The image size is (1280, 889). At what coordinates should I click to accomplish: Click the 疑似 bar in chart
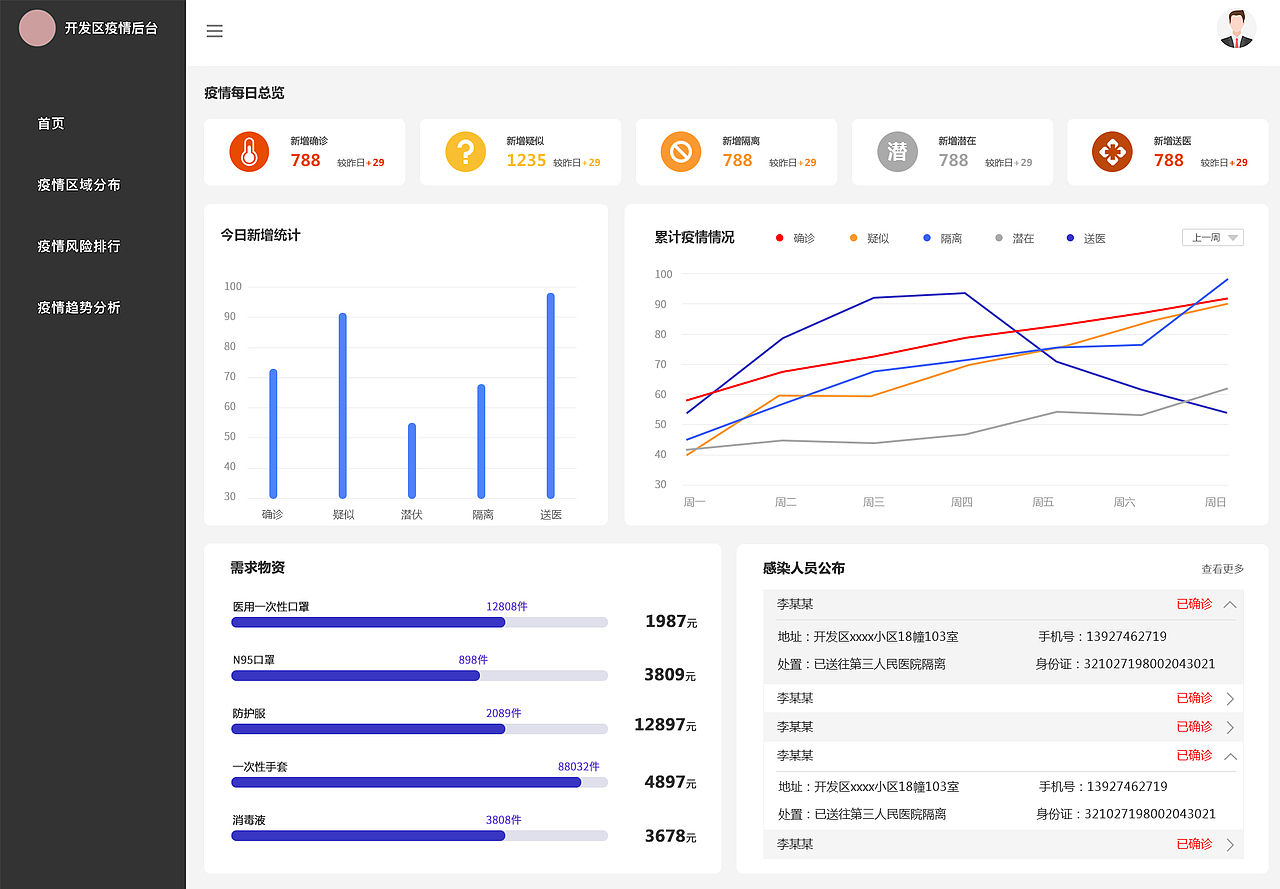(342, 406)
